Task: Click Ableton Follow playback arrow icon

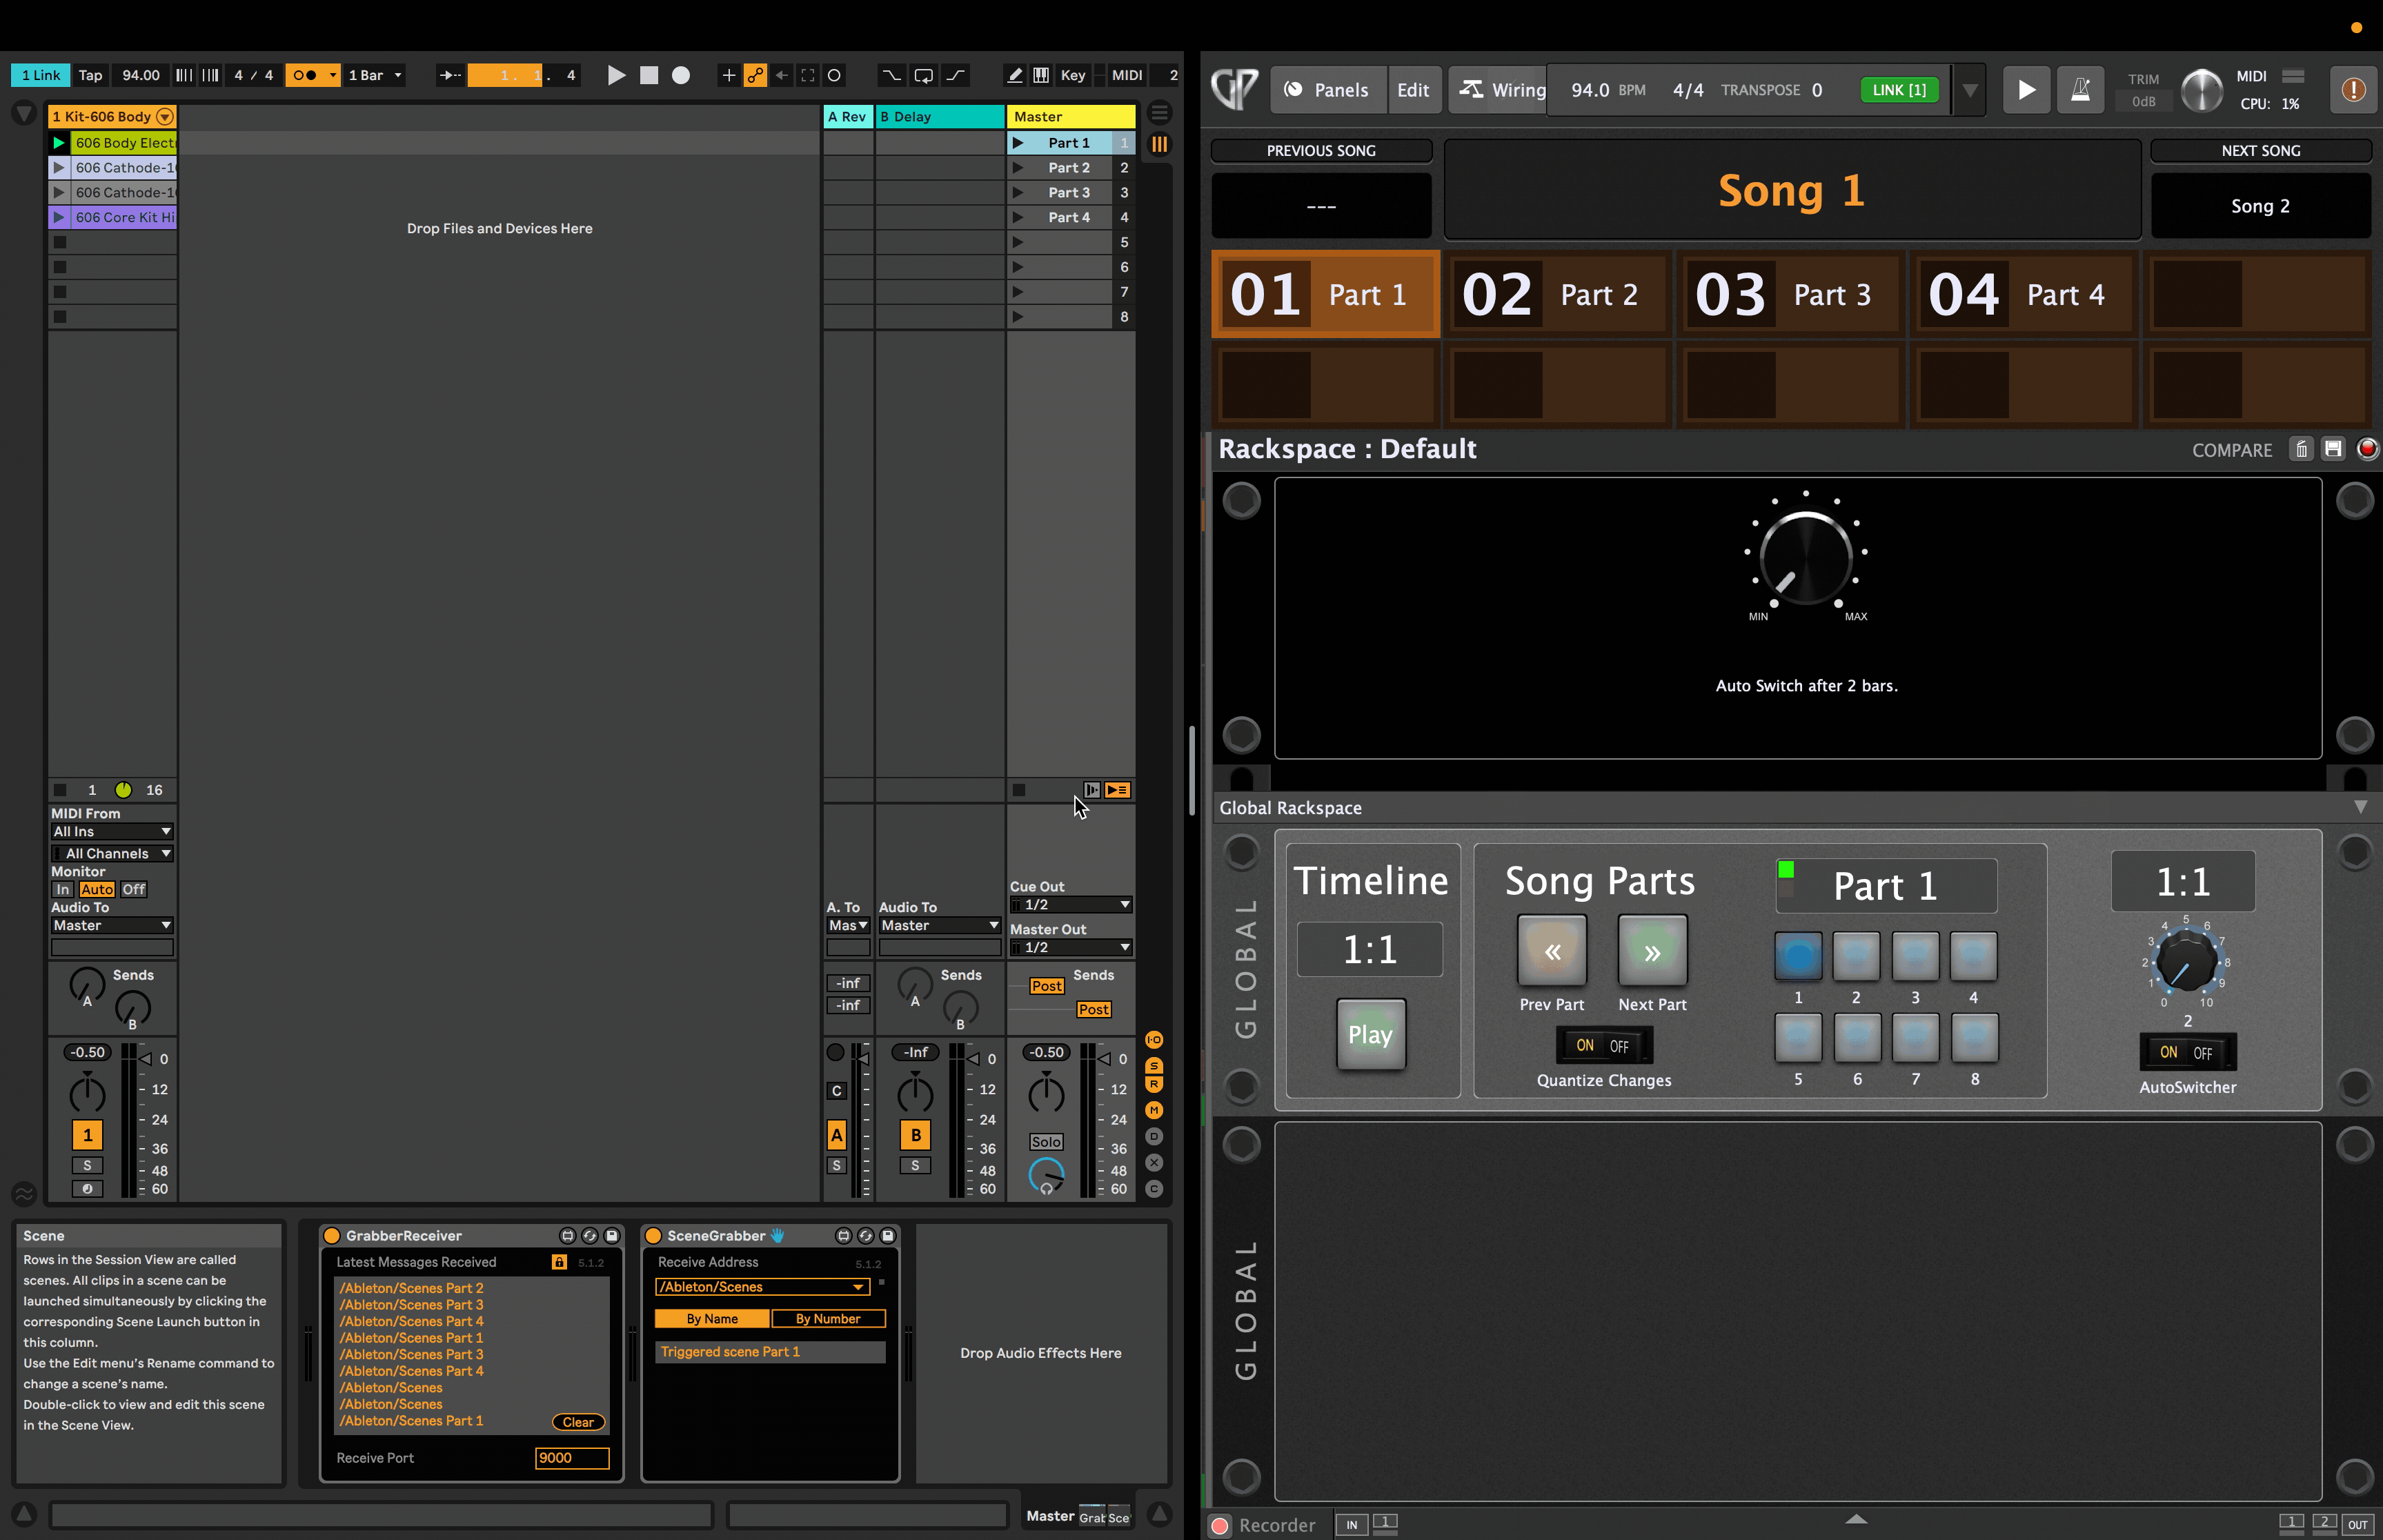Action: [450, 75]
